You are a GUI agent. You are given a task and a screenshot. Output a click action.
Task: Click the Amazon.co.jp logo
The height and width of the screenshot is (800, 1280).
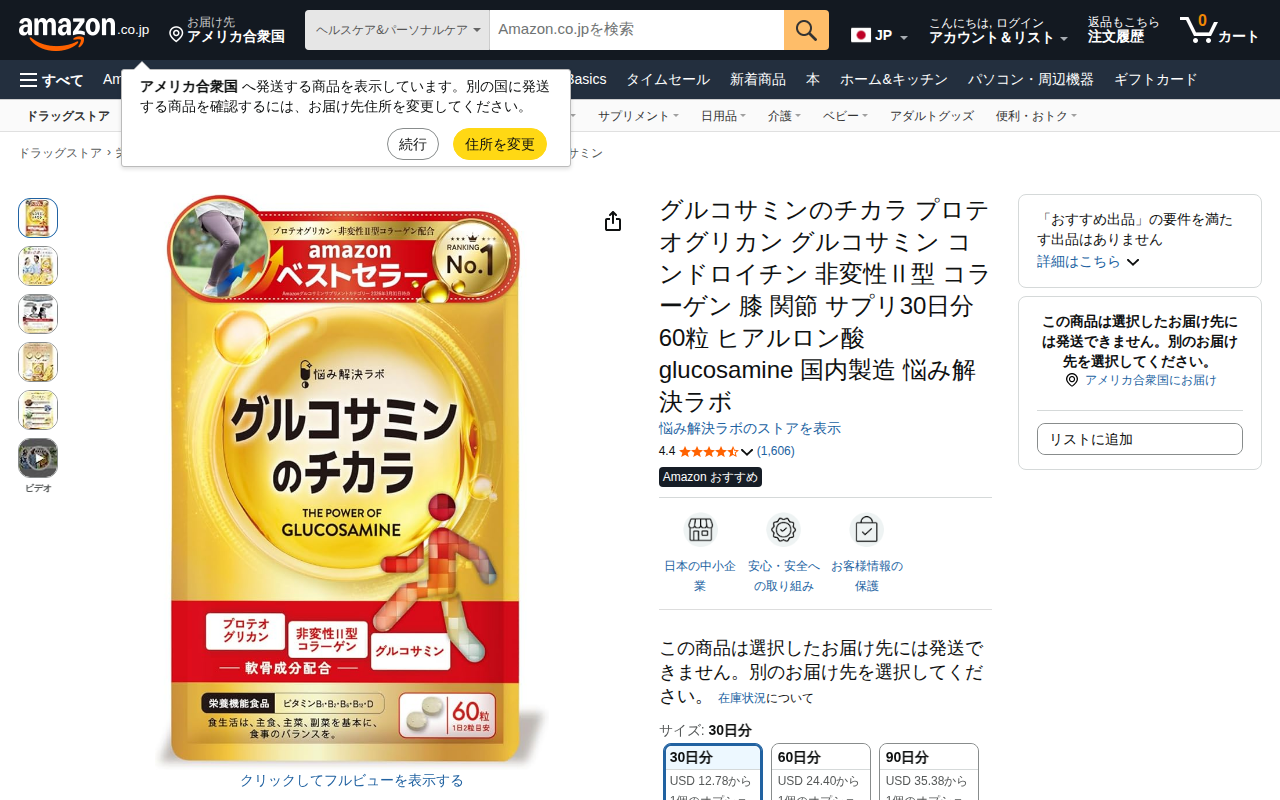pos(84,30)
